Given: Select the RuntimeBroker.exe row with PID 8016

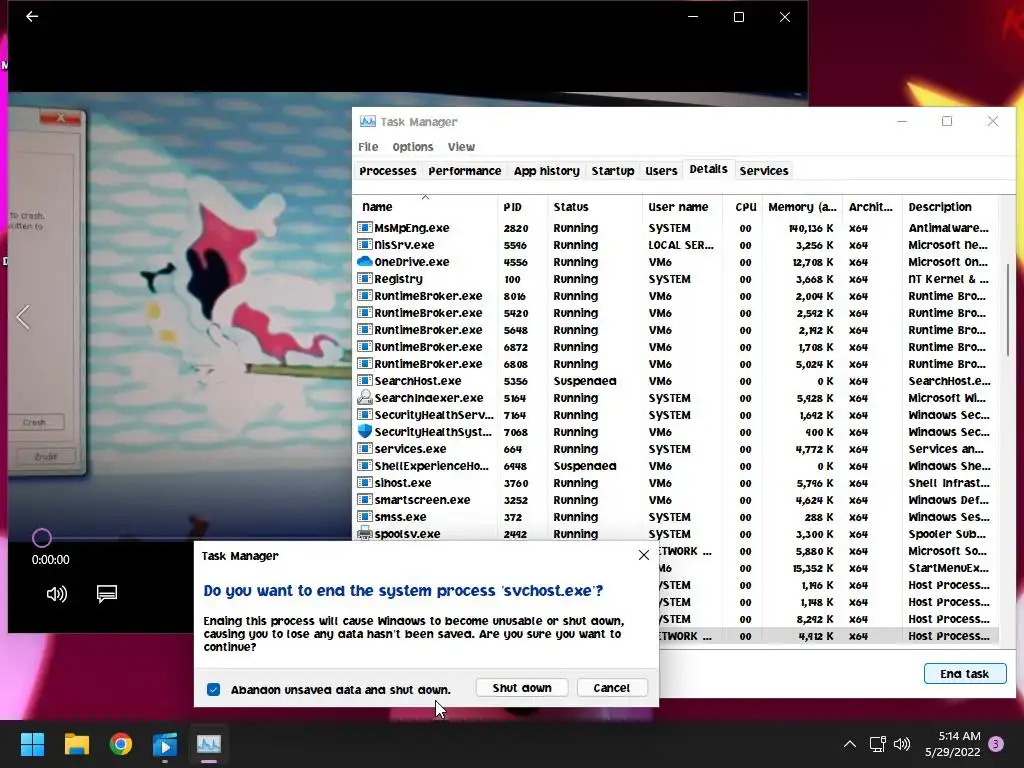Looking at the screenshot, I should click(x=675, y=296).
